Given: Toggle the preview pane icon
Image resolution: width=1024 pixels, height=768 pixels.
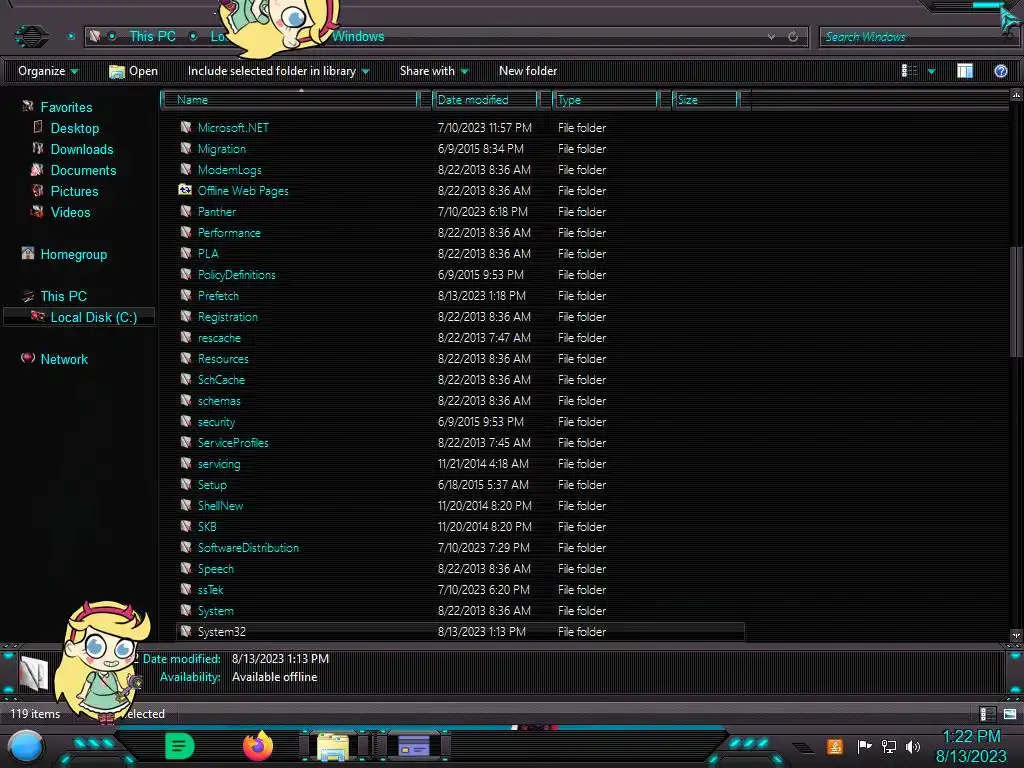Looking at the screenshot, I should [x=965, y=71].
